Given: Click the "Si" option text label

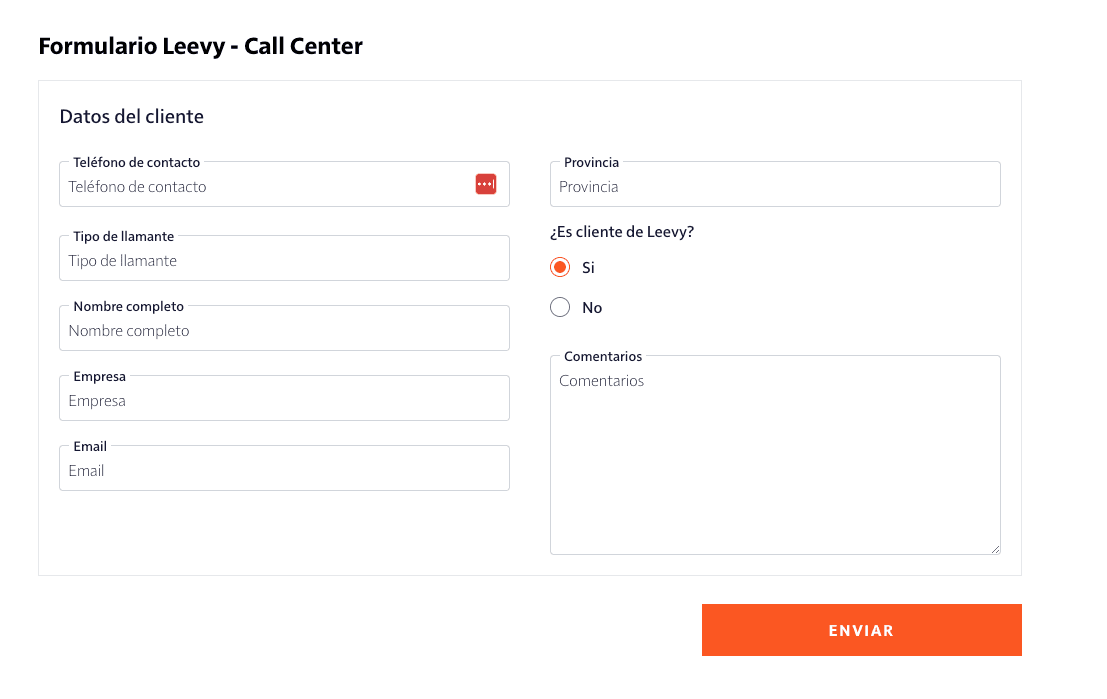Looking at the screenshot, I should tap(588, 268).
